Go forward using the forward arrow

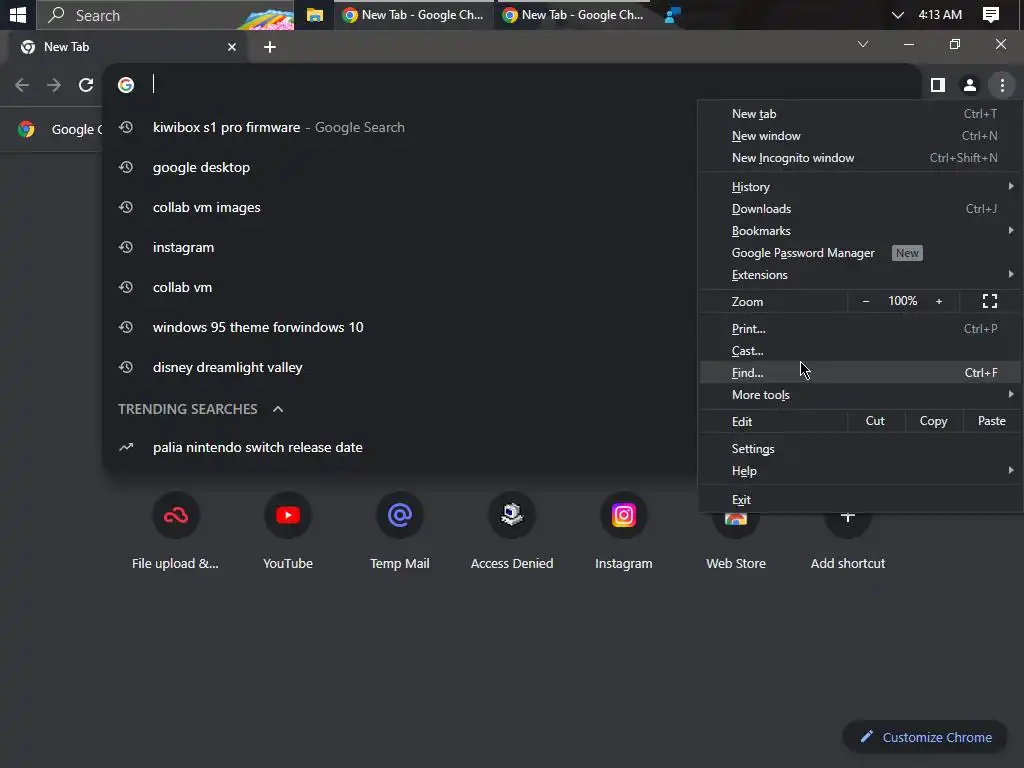click(54, 85)
